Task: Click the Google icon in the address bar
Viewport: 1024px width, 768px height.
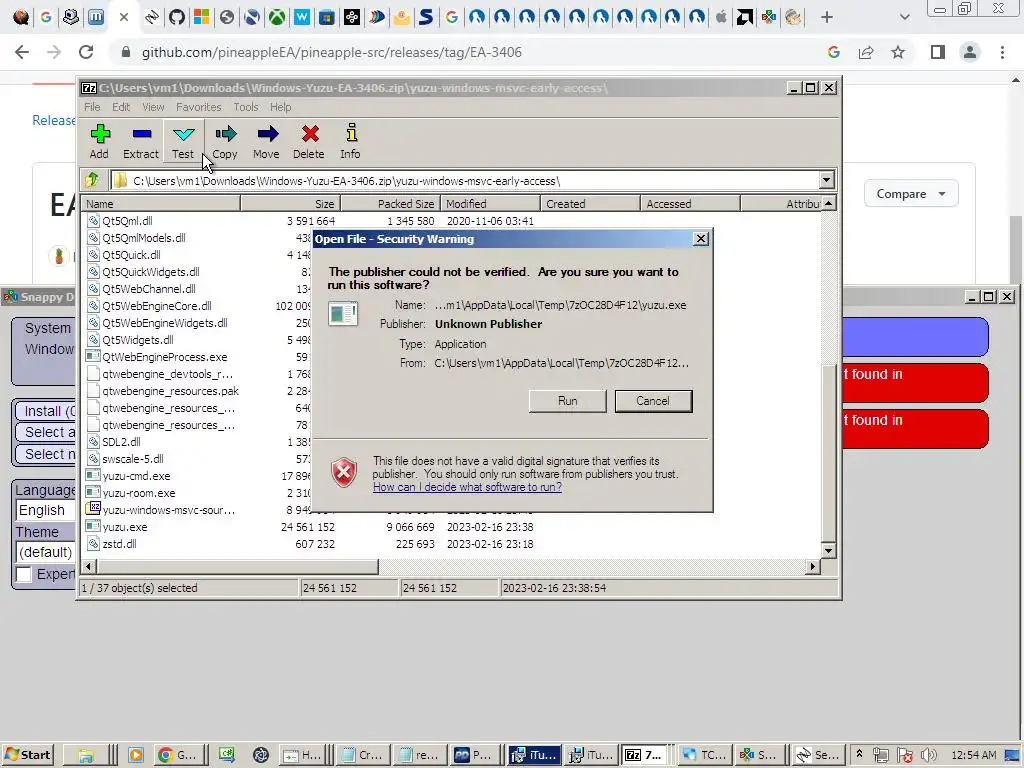Action: coord(834,52)
